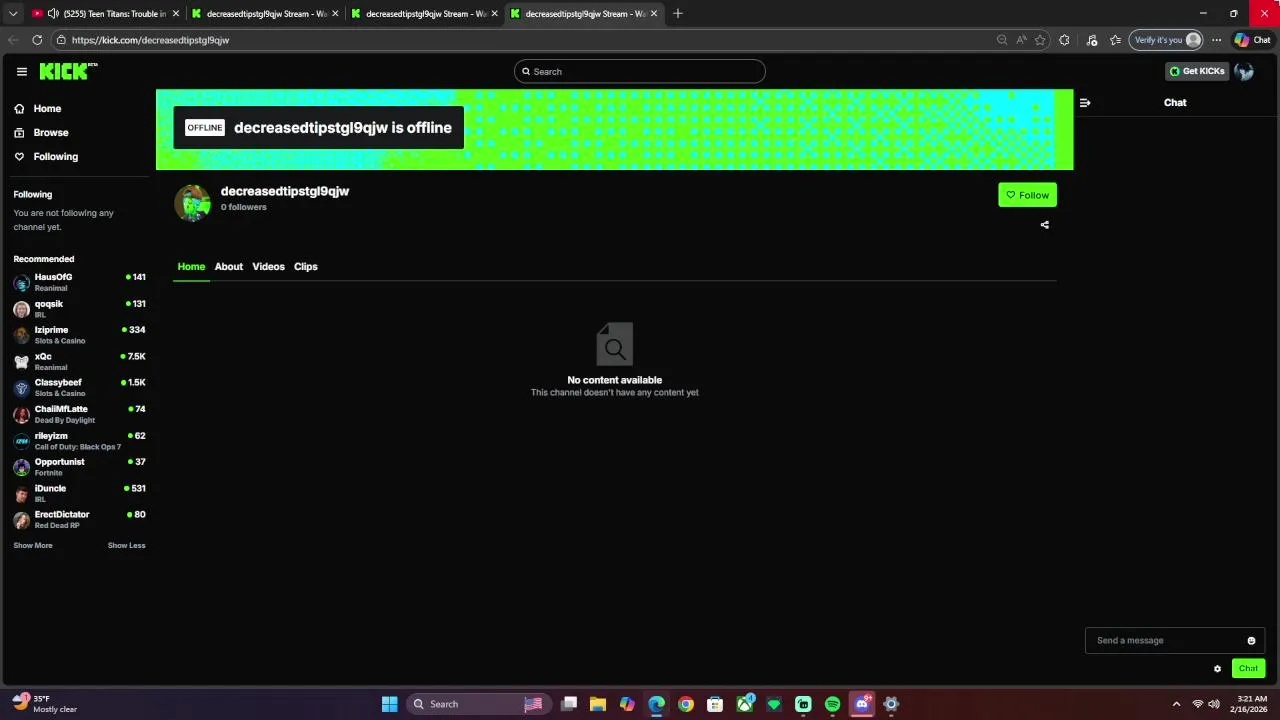Image resolution: width=1280 pixels, height=720 pixels.
Task: Open a new browser tab
Action: (678, 14)
